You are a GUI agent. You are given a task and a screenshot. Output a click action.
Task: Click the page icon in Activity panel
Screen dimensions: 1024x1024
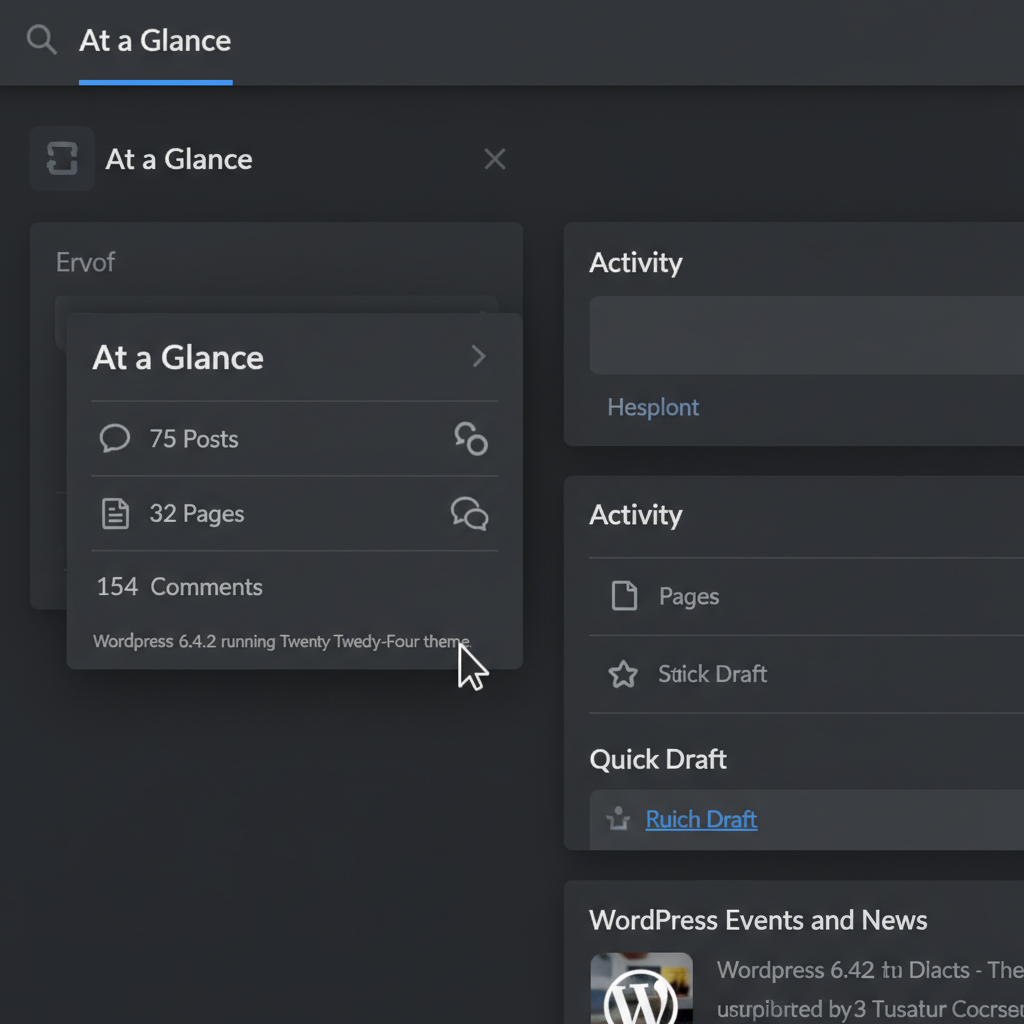point(624,597)
